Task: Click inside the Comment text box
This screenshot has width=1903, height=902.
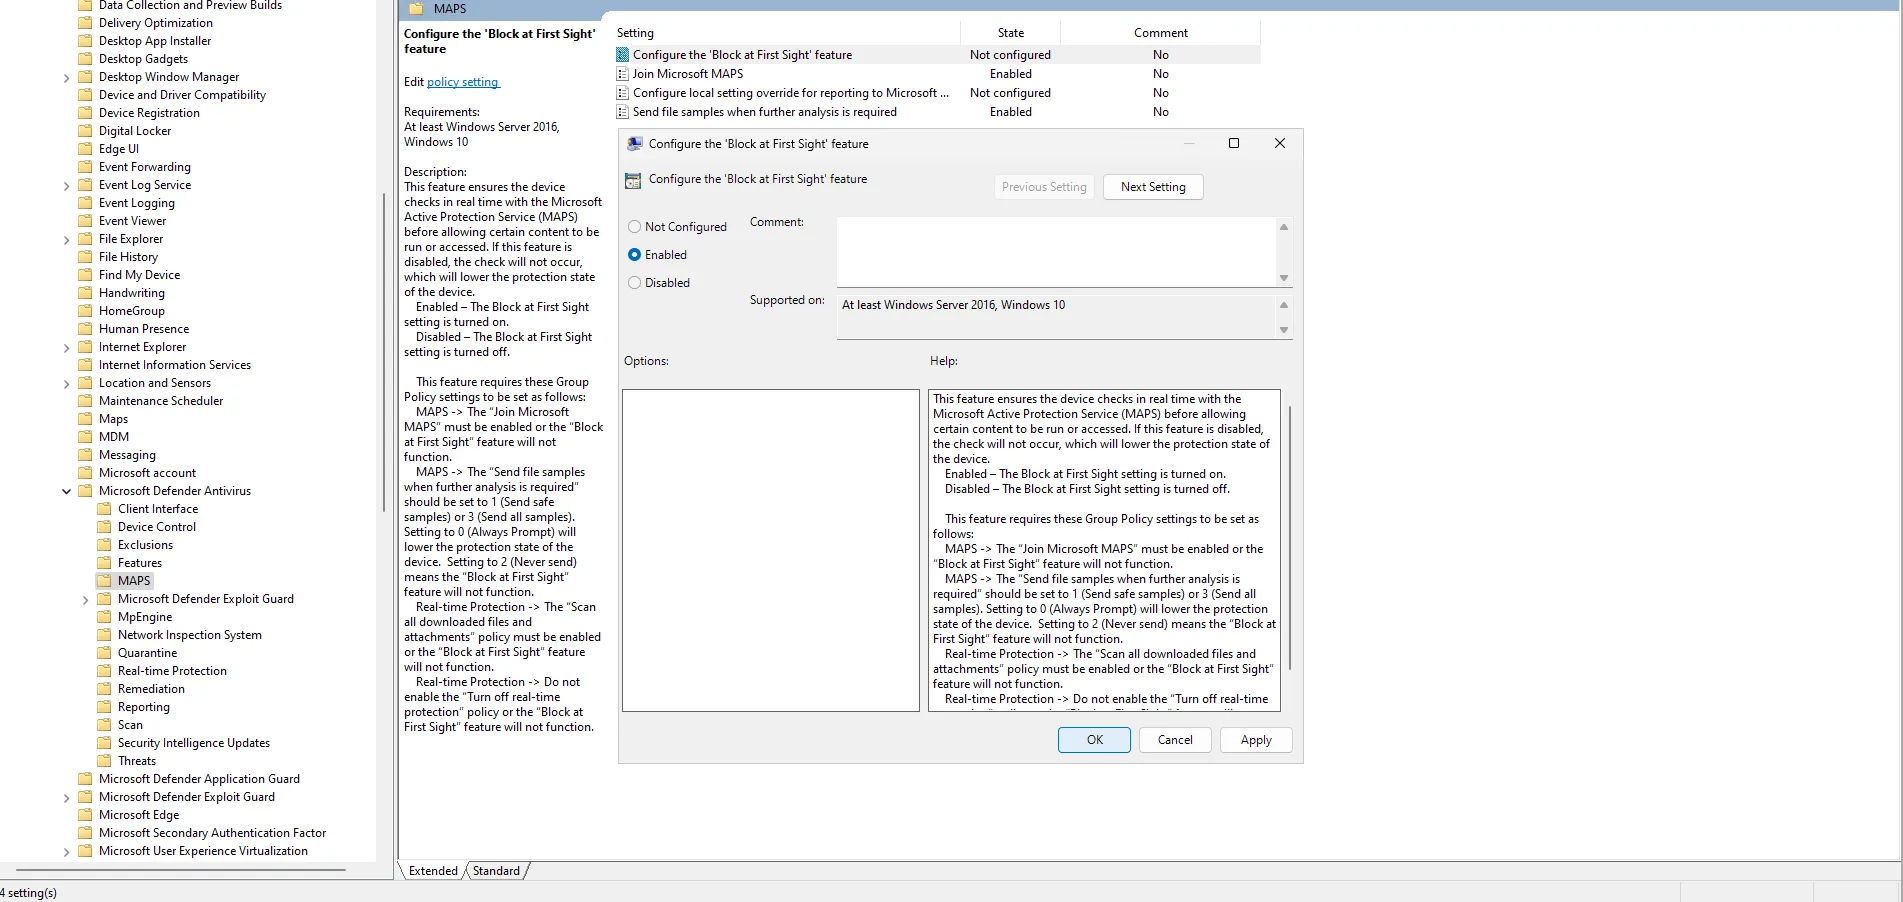Action: click(x=1055, y=251)
